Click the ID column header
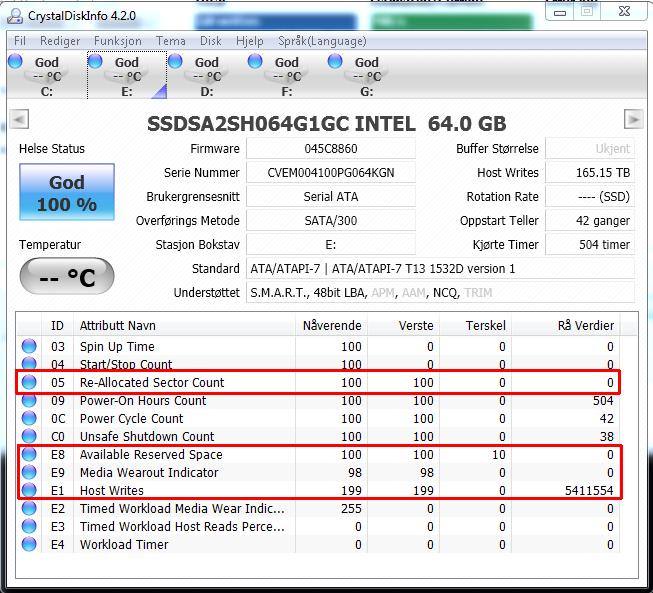This screenshot has width=653, height=593. [x=57, y=325]
